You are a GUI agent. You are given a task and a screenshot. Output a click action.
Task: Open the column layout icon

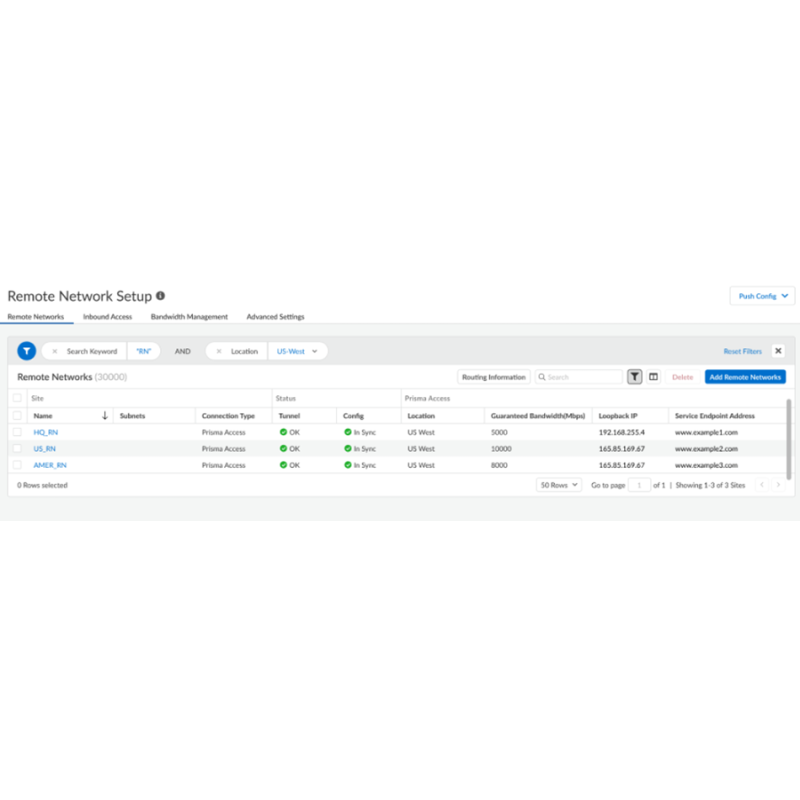point(653,377)
